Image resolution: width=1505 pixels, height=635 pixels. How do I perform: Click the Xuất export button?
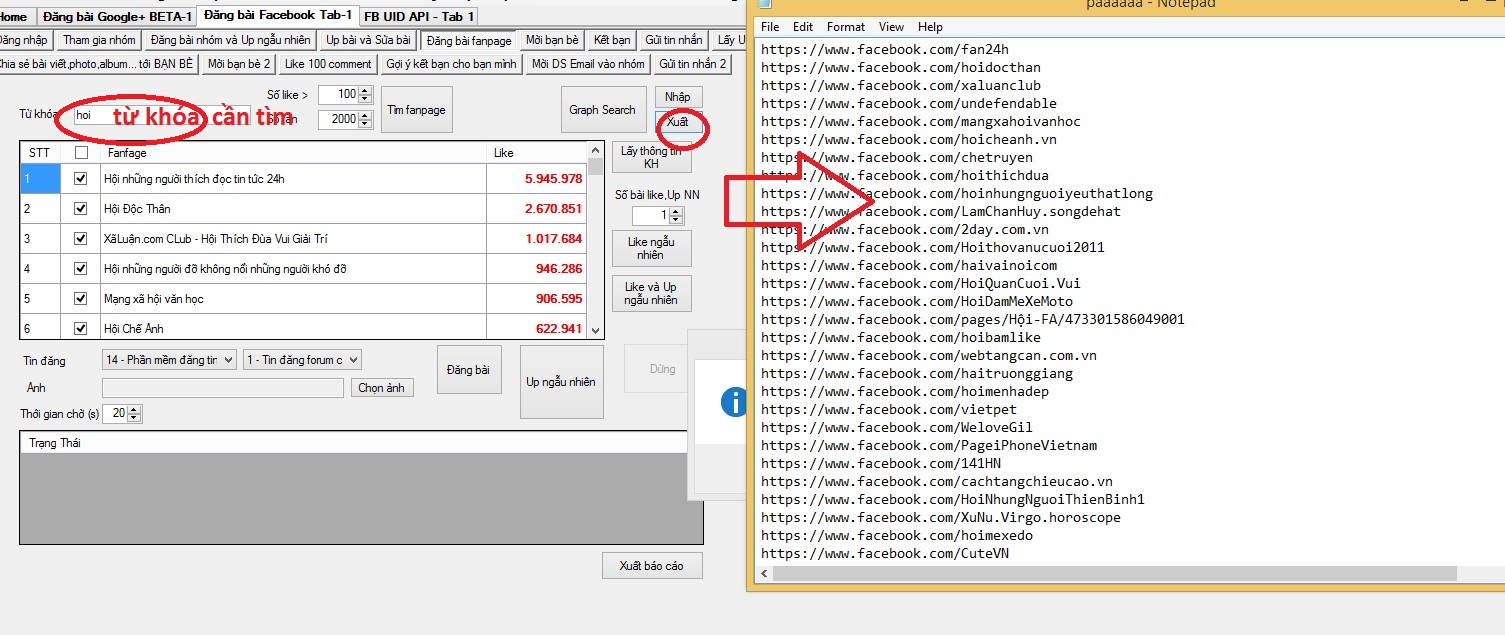click(x=678, y=122)
